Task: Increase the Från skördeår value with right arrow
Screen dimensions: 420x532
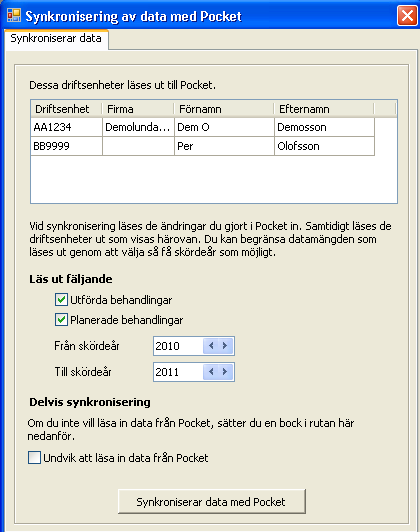Action: [x=225, y=346]
